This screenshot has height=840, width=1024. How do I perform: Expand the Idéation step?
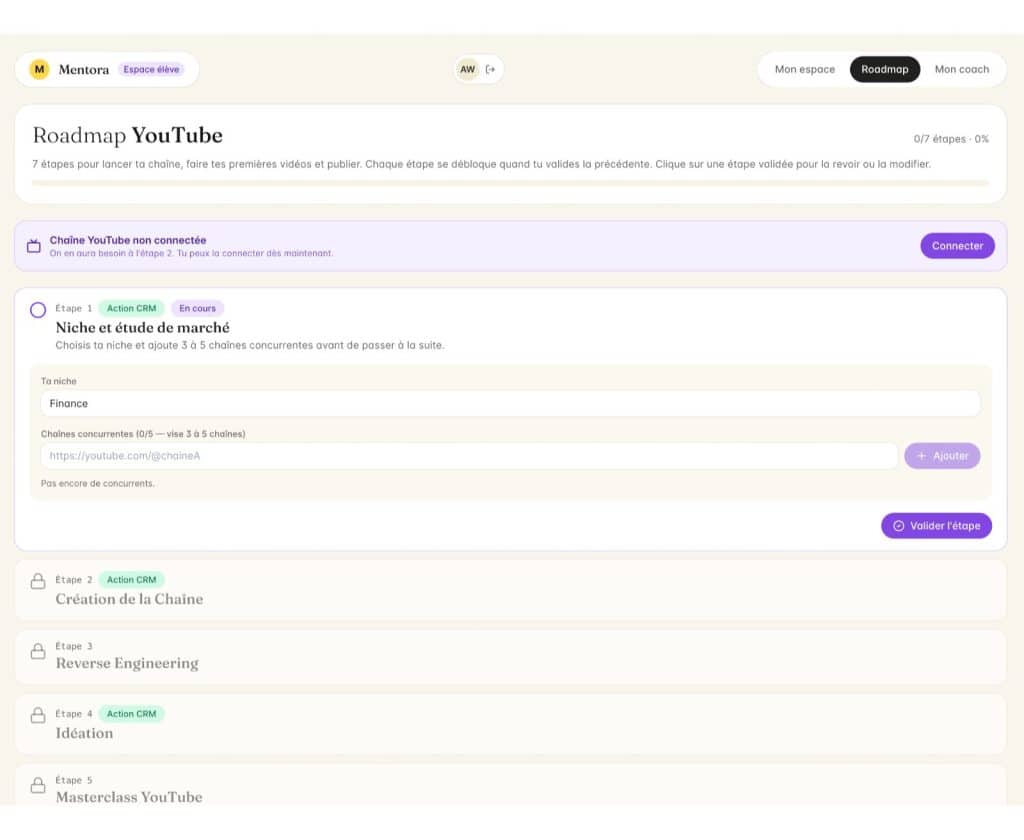510,724
